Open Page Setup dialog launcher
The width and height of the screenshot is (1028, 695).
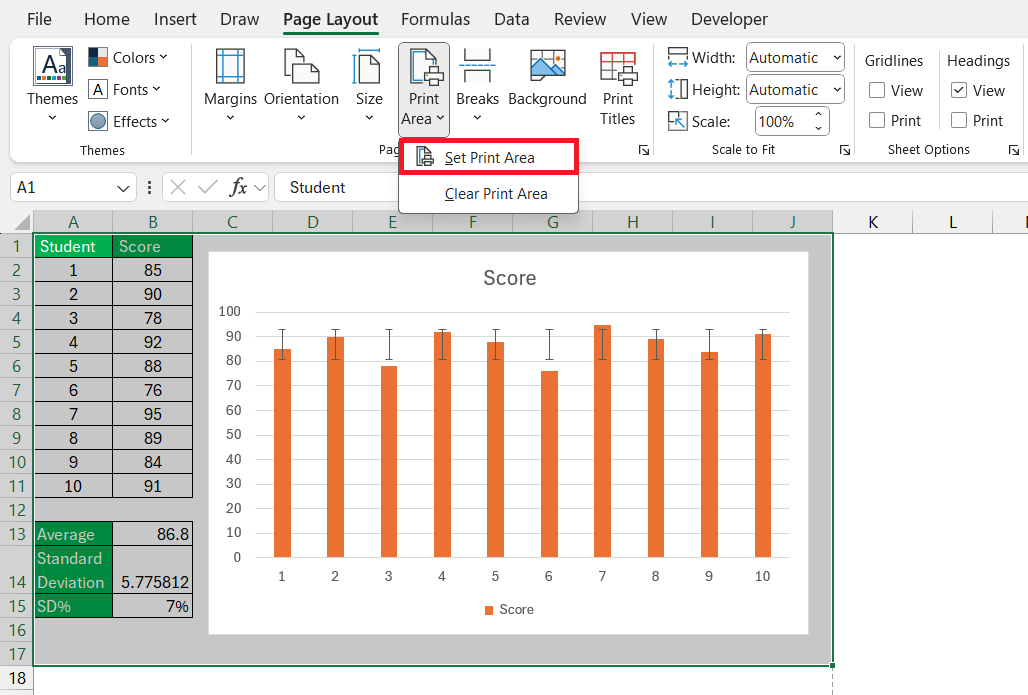tap(644, 150)
